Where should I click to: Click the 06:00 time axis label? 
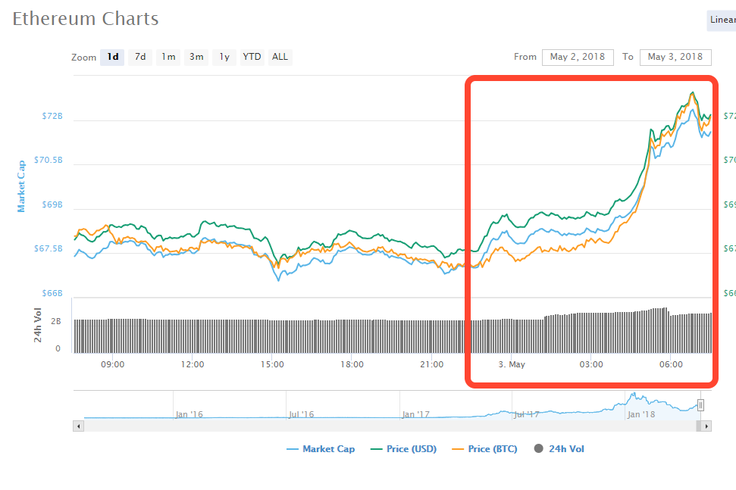(x=671, y=365)
